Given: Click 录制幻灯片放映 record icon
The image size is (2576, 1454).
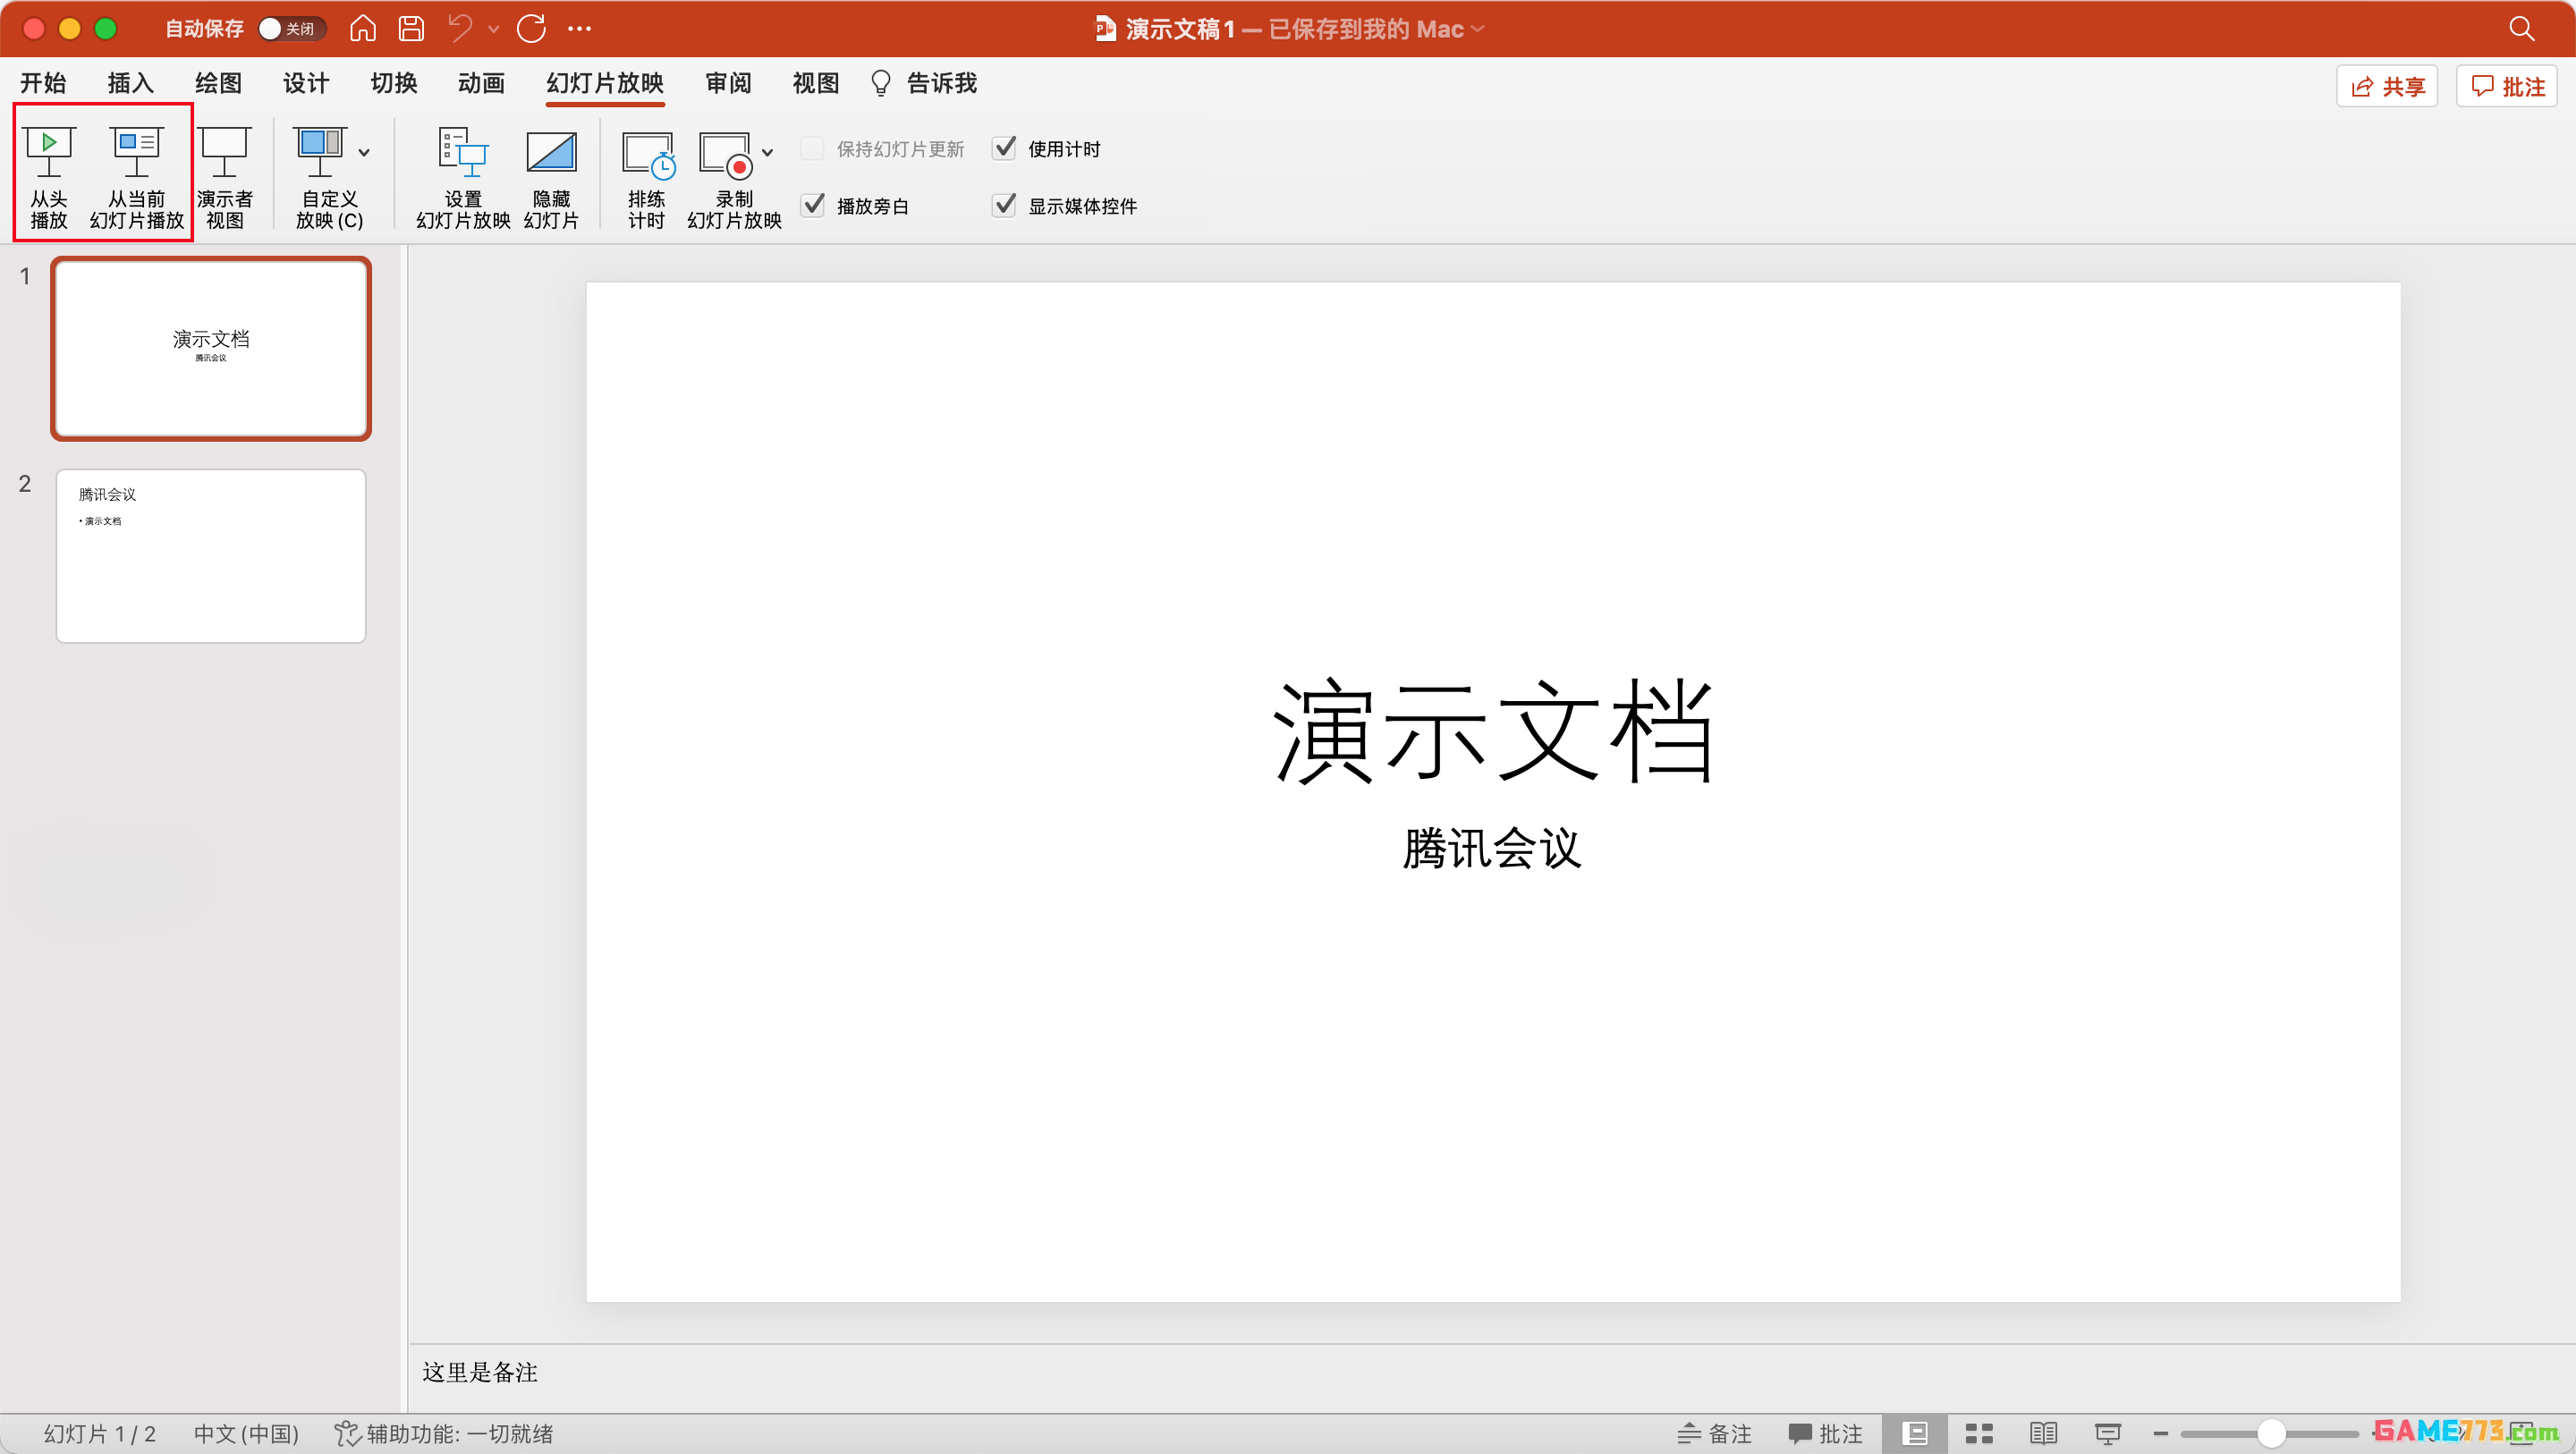Looking at the screenshot, I should 726,155.
